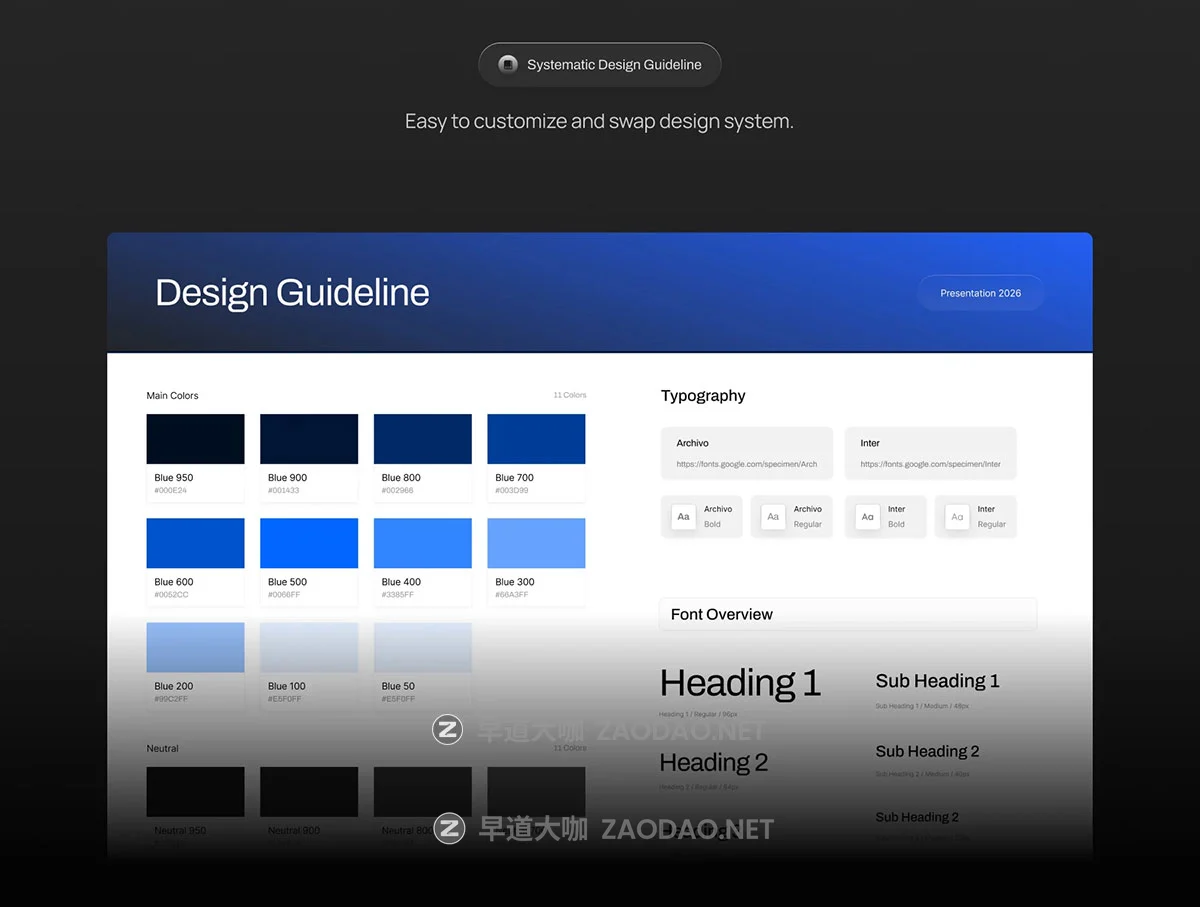
Task: Click the Aa preview icon for Archivo Regular
Action: coord(773,517)
